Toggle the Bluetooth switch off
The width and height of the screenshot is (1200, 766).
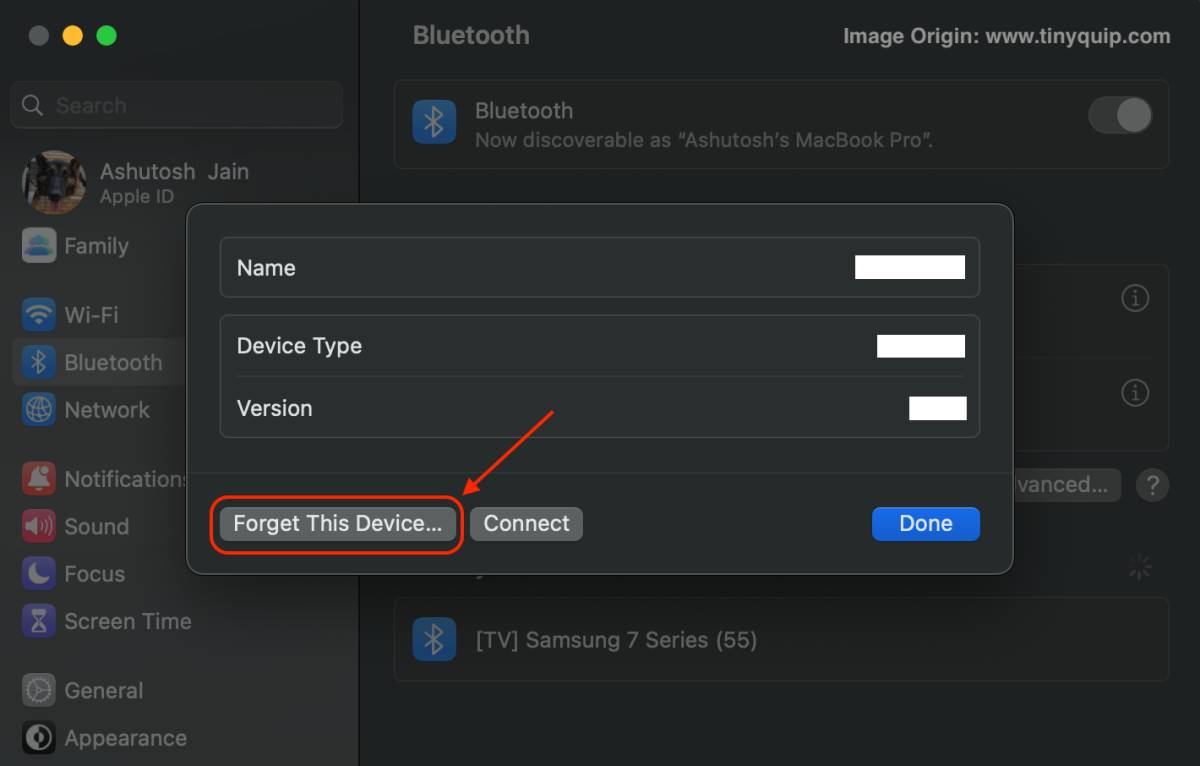coord(1119,115)
